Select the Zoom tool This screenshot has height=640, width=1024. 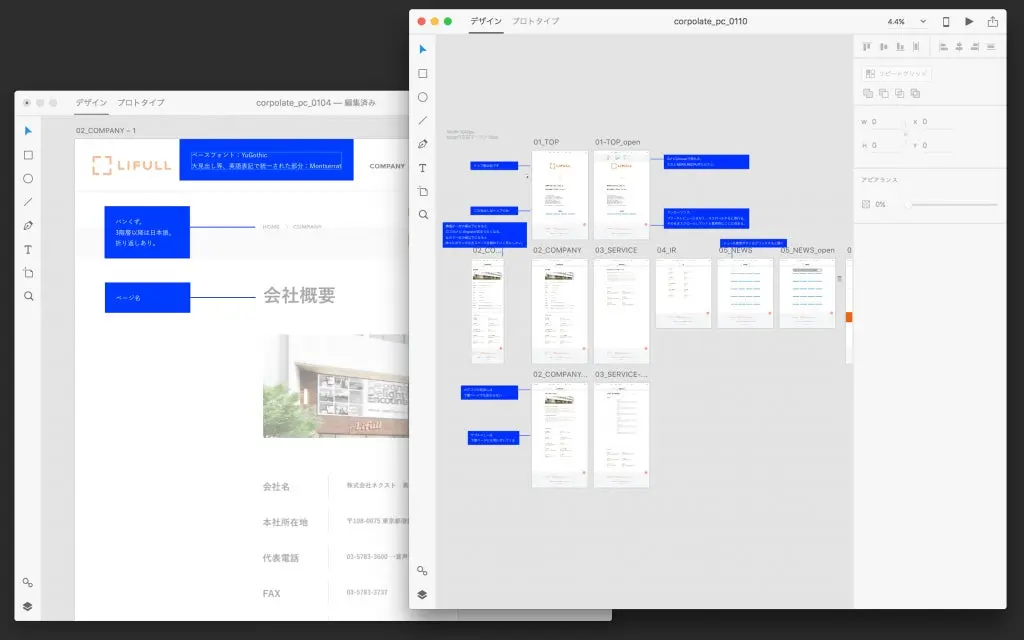click(x=422, y=214)
